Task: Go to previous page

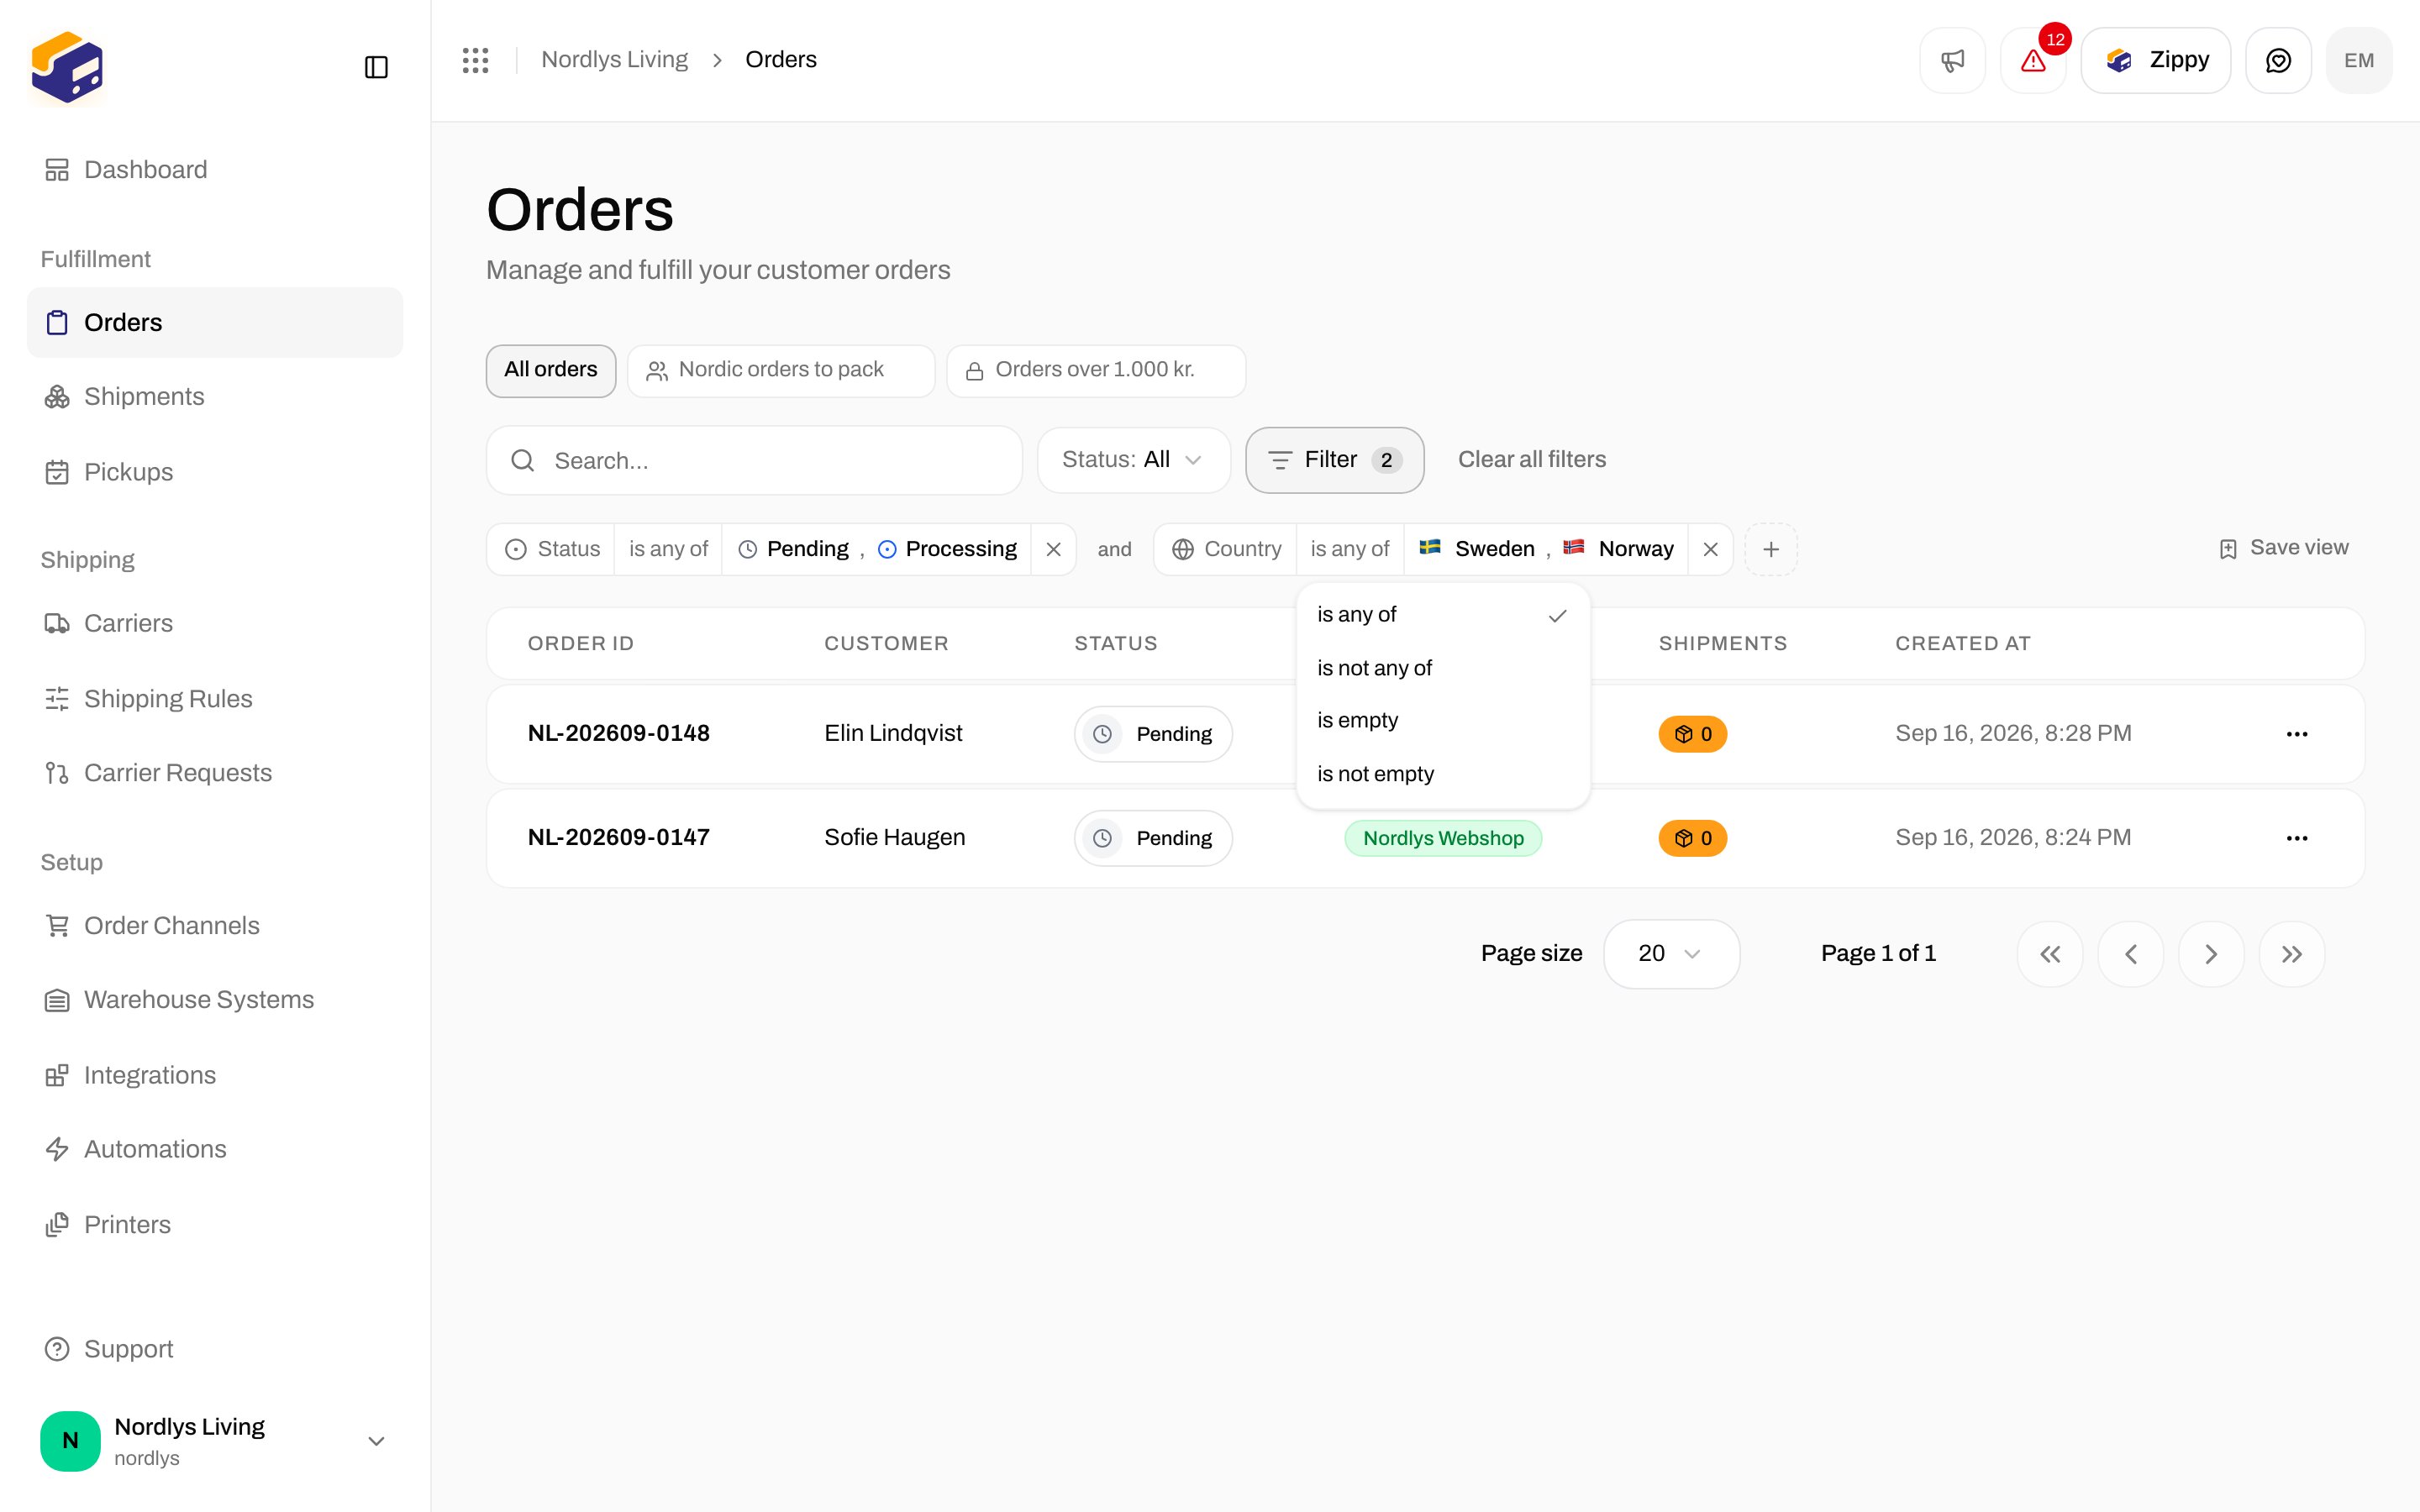Action: tap(2131, 954)
